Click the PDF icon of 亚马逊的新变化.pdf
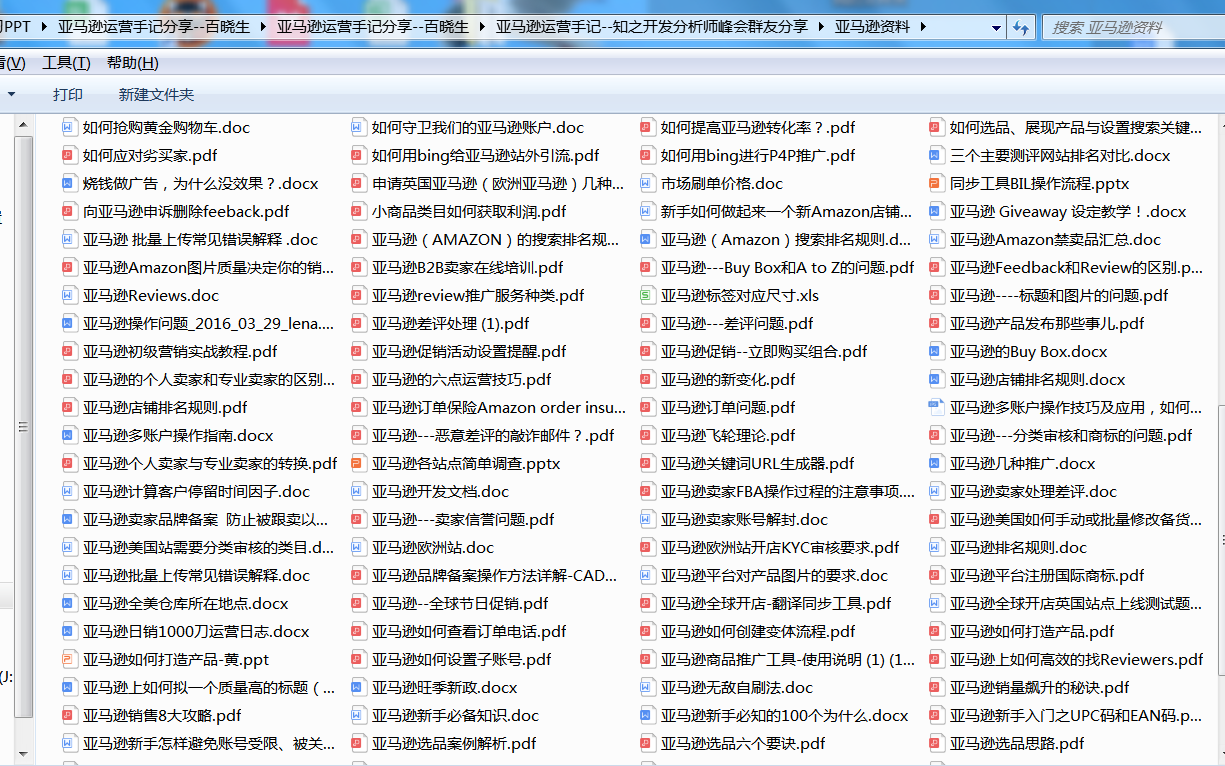This screenshot has width=1225, height=766. coord(647,379)
